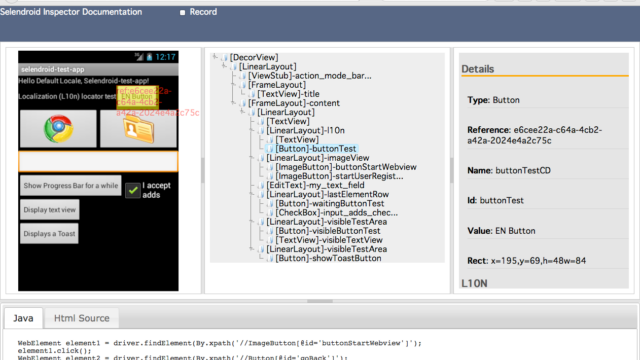The width and height of the screenshot is (640, 360).
Task: Open the Selendroid Inspector Documentation link
Action: [x=71, y=12]
